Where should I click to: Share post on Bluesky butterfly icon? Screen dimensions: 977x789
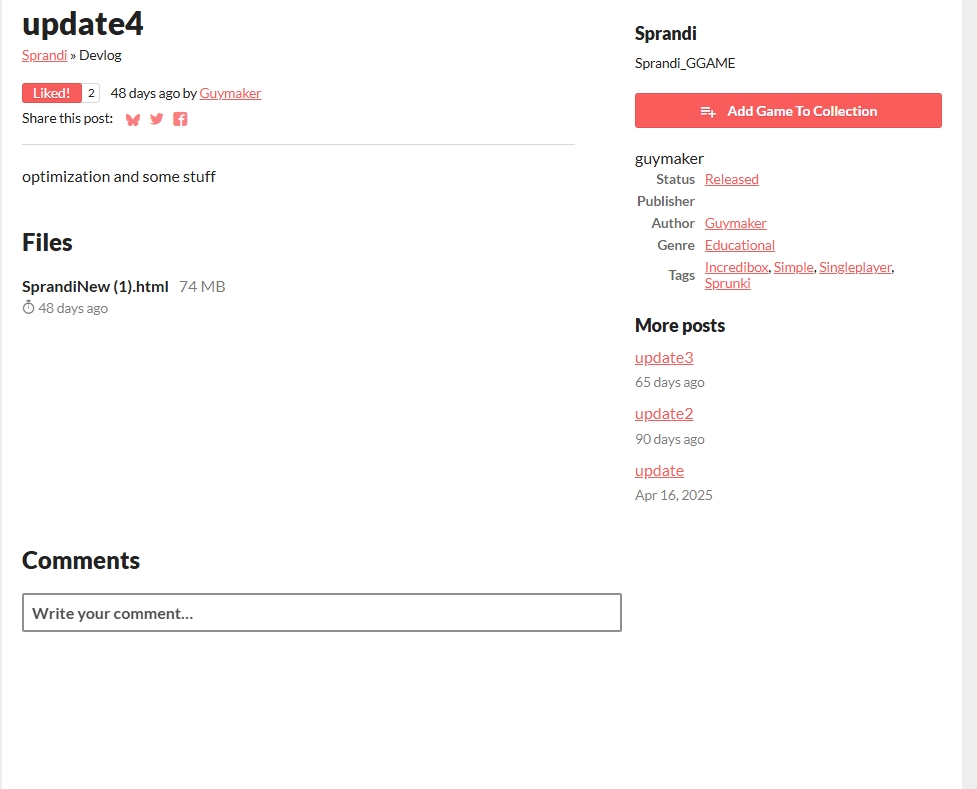(133, 120)
